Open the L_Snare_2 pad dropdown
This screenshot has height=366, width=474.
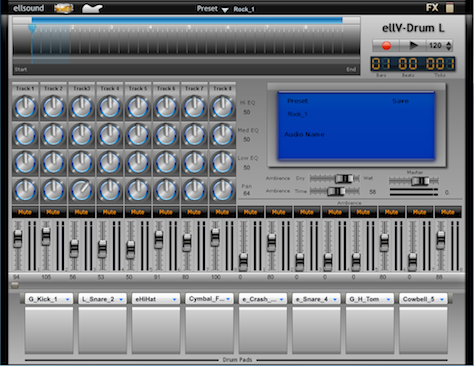coord(102,299)
